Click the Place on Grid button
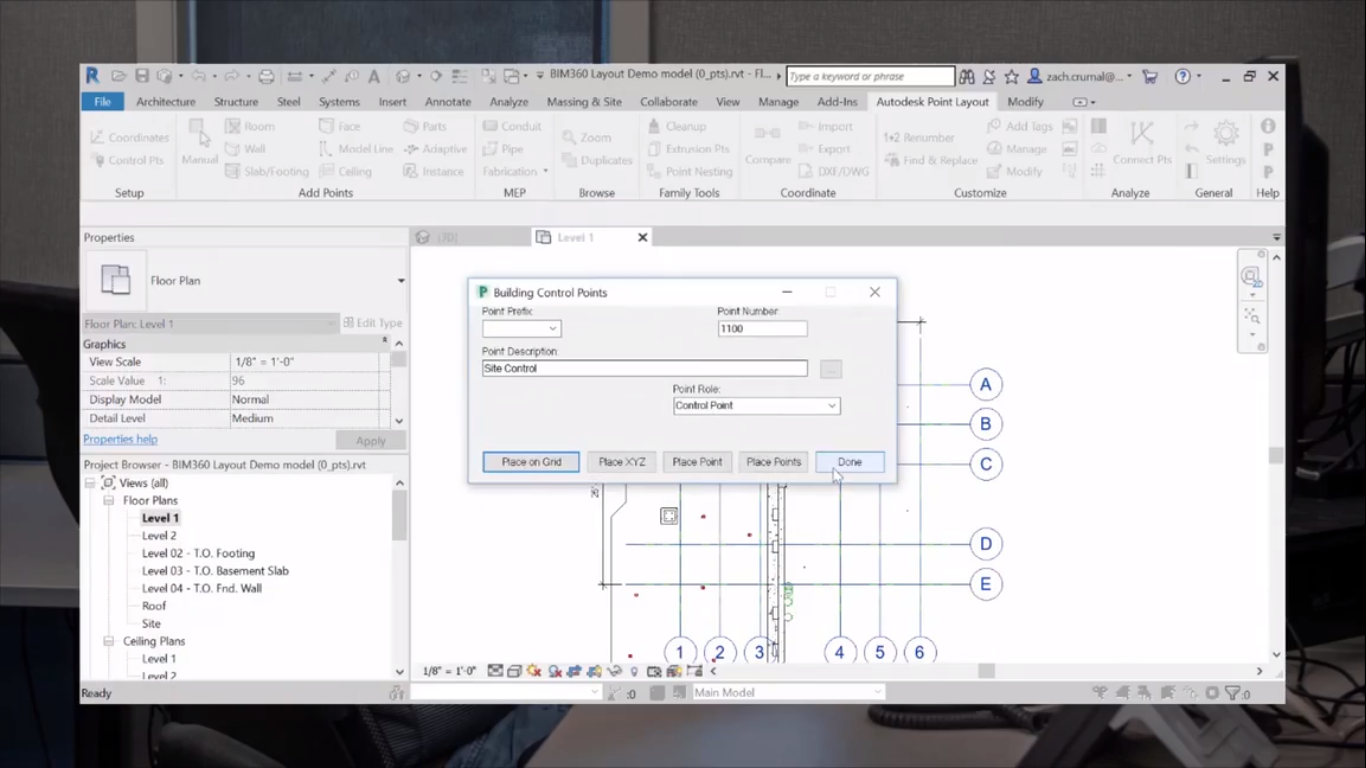The width and height of the screenshot is (1366, 768). 531,462
